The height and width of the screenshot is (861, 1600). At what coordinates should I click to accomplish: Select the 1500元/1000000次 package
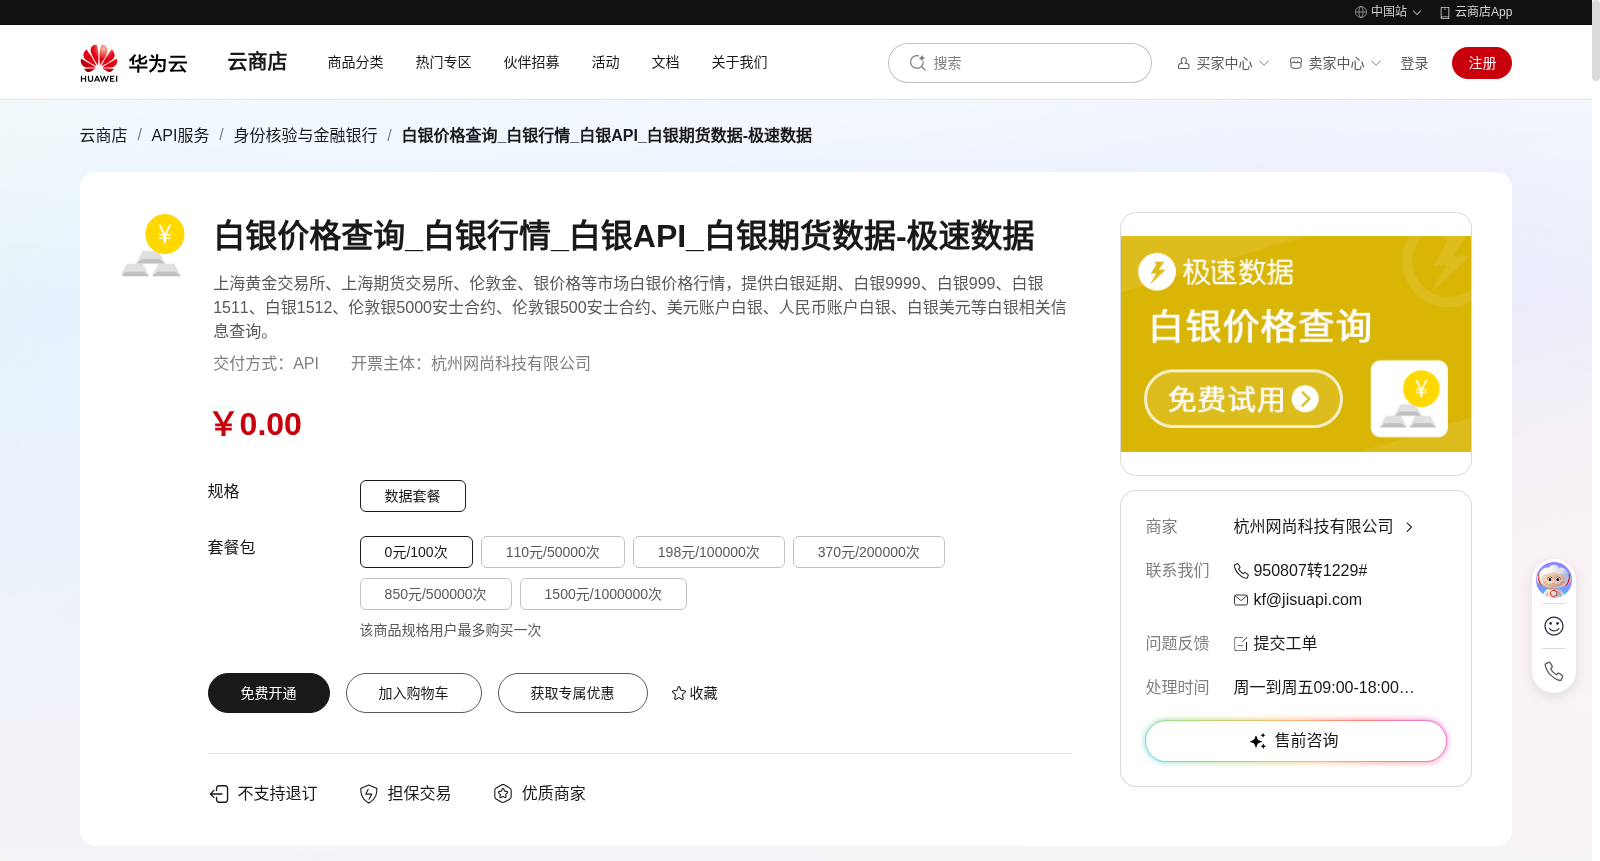coord(603,594)
